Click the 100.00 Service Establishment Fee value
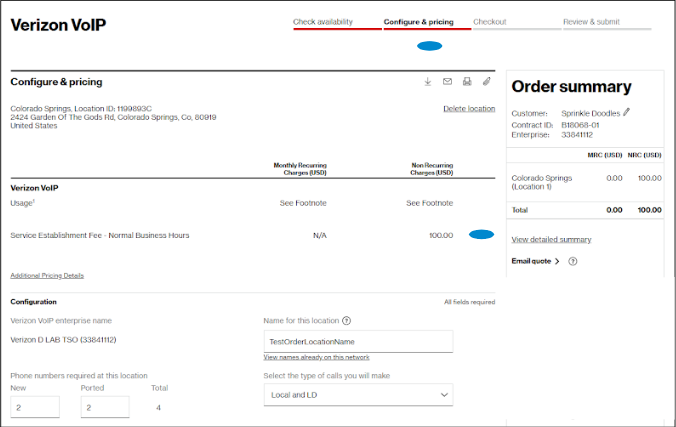676x427 pixels. (441, 235)
